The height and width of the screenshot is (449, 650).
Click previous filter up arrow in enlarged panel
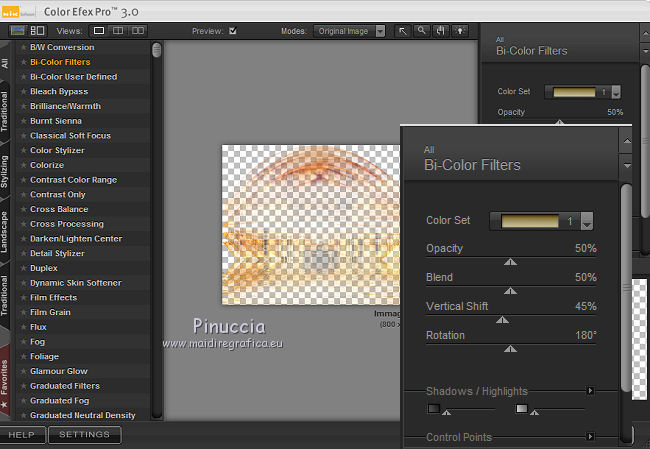tap(627, 141)
